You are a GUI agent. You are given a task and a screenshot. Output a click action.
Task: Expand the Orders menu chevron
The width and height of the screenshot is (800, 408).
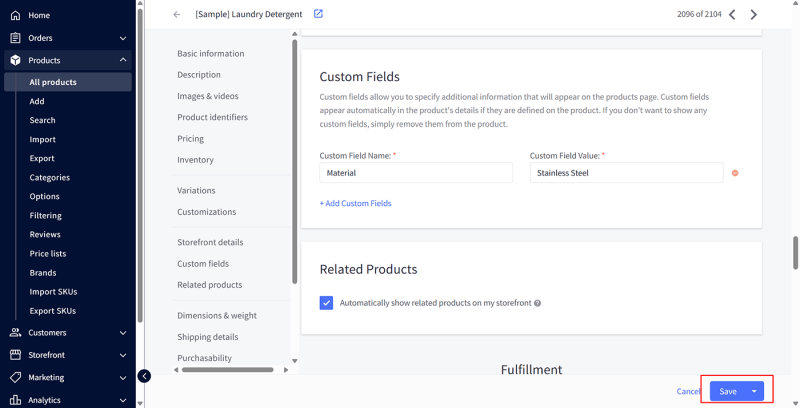(x=123, y=38)
